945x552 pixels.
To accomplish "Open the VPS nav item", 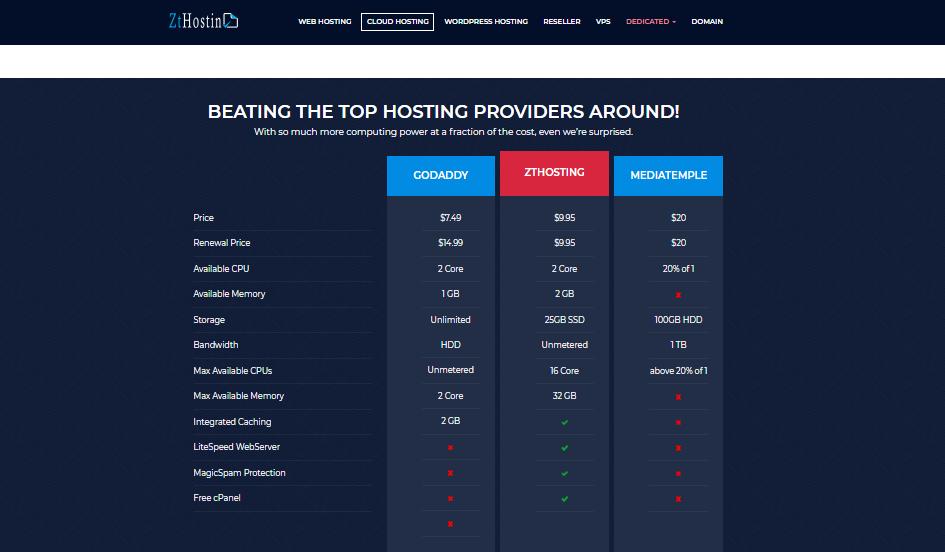I will point(603,22).
